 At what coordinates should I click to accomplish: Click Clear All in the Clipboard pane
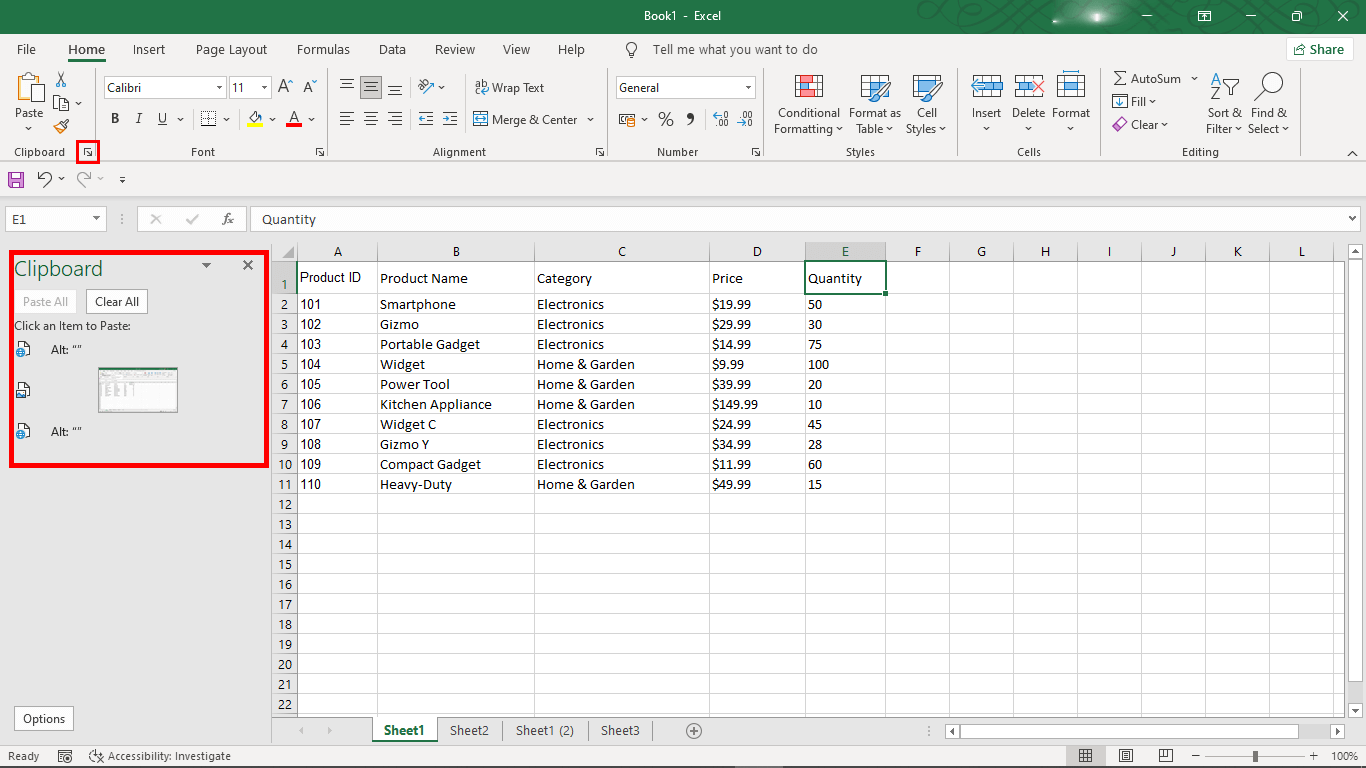pyautogui.click(x=116, y=301)
